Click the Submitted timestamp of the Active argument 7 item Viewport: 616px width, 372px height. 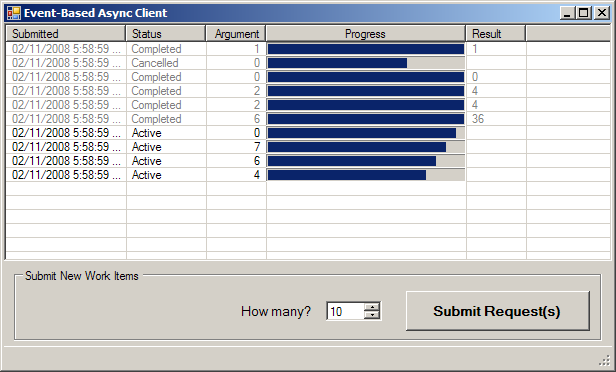point(66,147)
